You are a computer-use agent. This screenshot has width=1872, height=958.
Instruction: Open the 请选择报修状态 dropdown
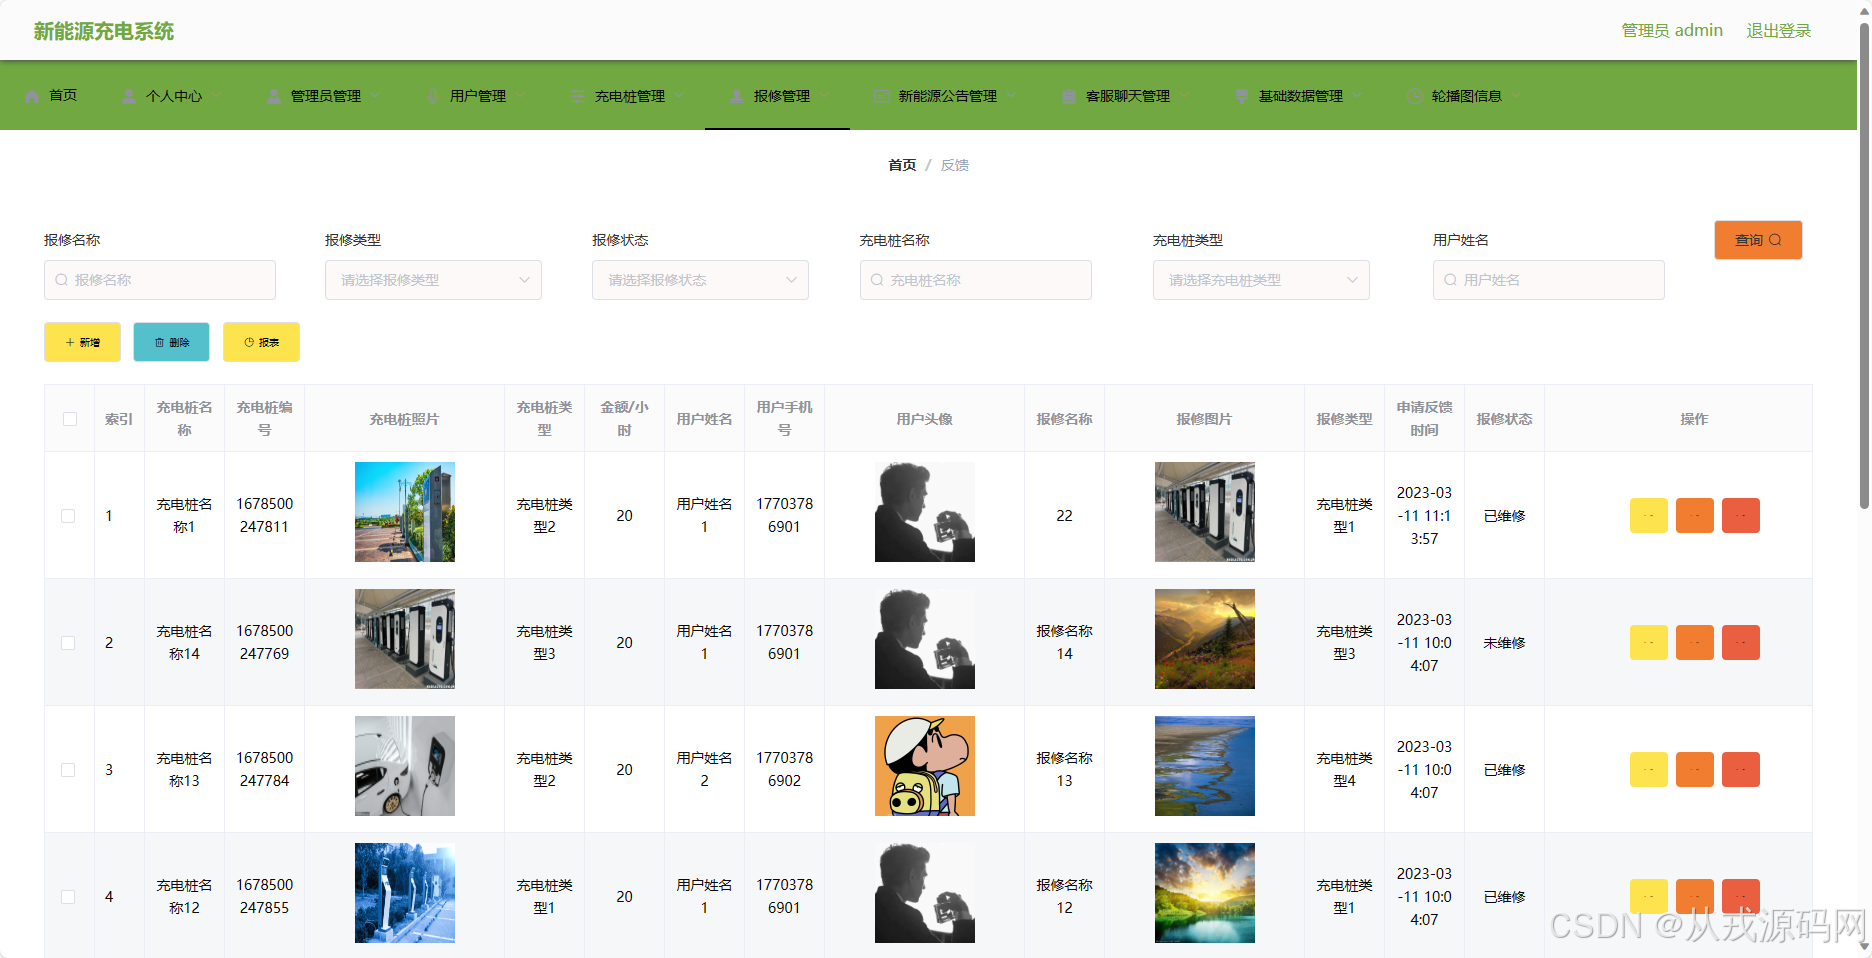coord(700,280)
